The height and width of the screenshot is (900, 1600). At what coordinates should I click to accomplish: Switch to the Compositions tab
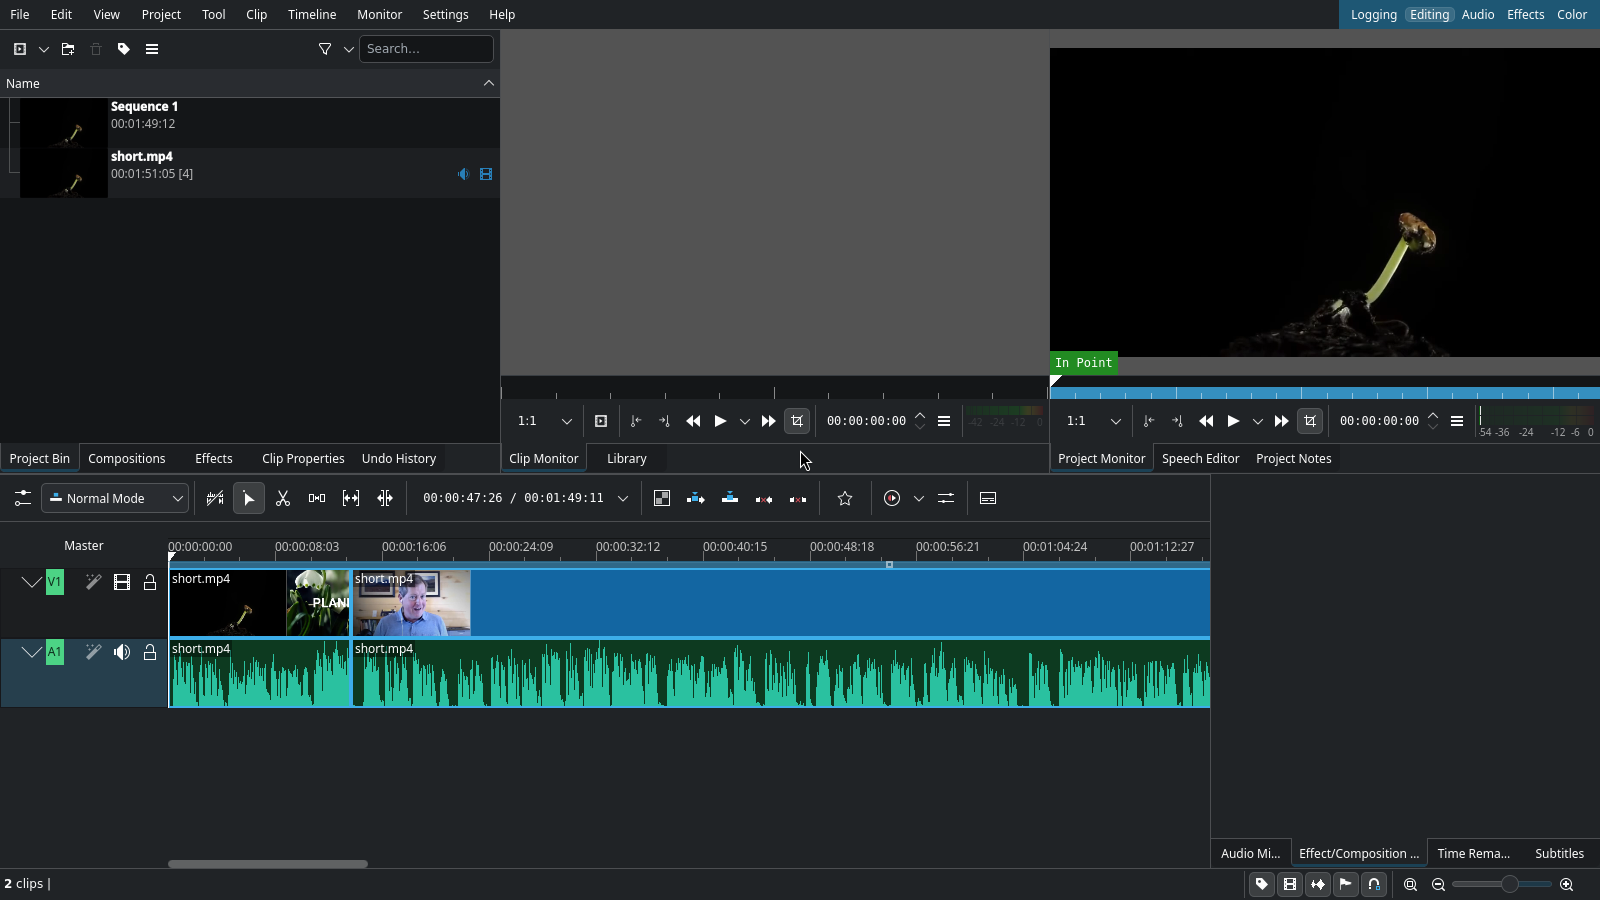(x=127, y=458)
